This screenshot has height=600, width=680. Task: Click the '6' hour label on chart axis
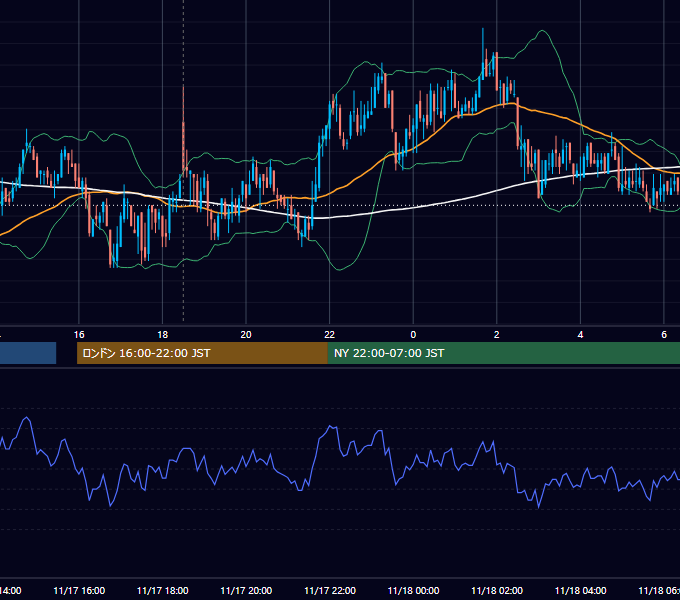pos(664,335)
